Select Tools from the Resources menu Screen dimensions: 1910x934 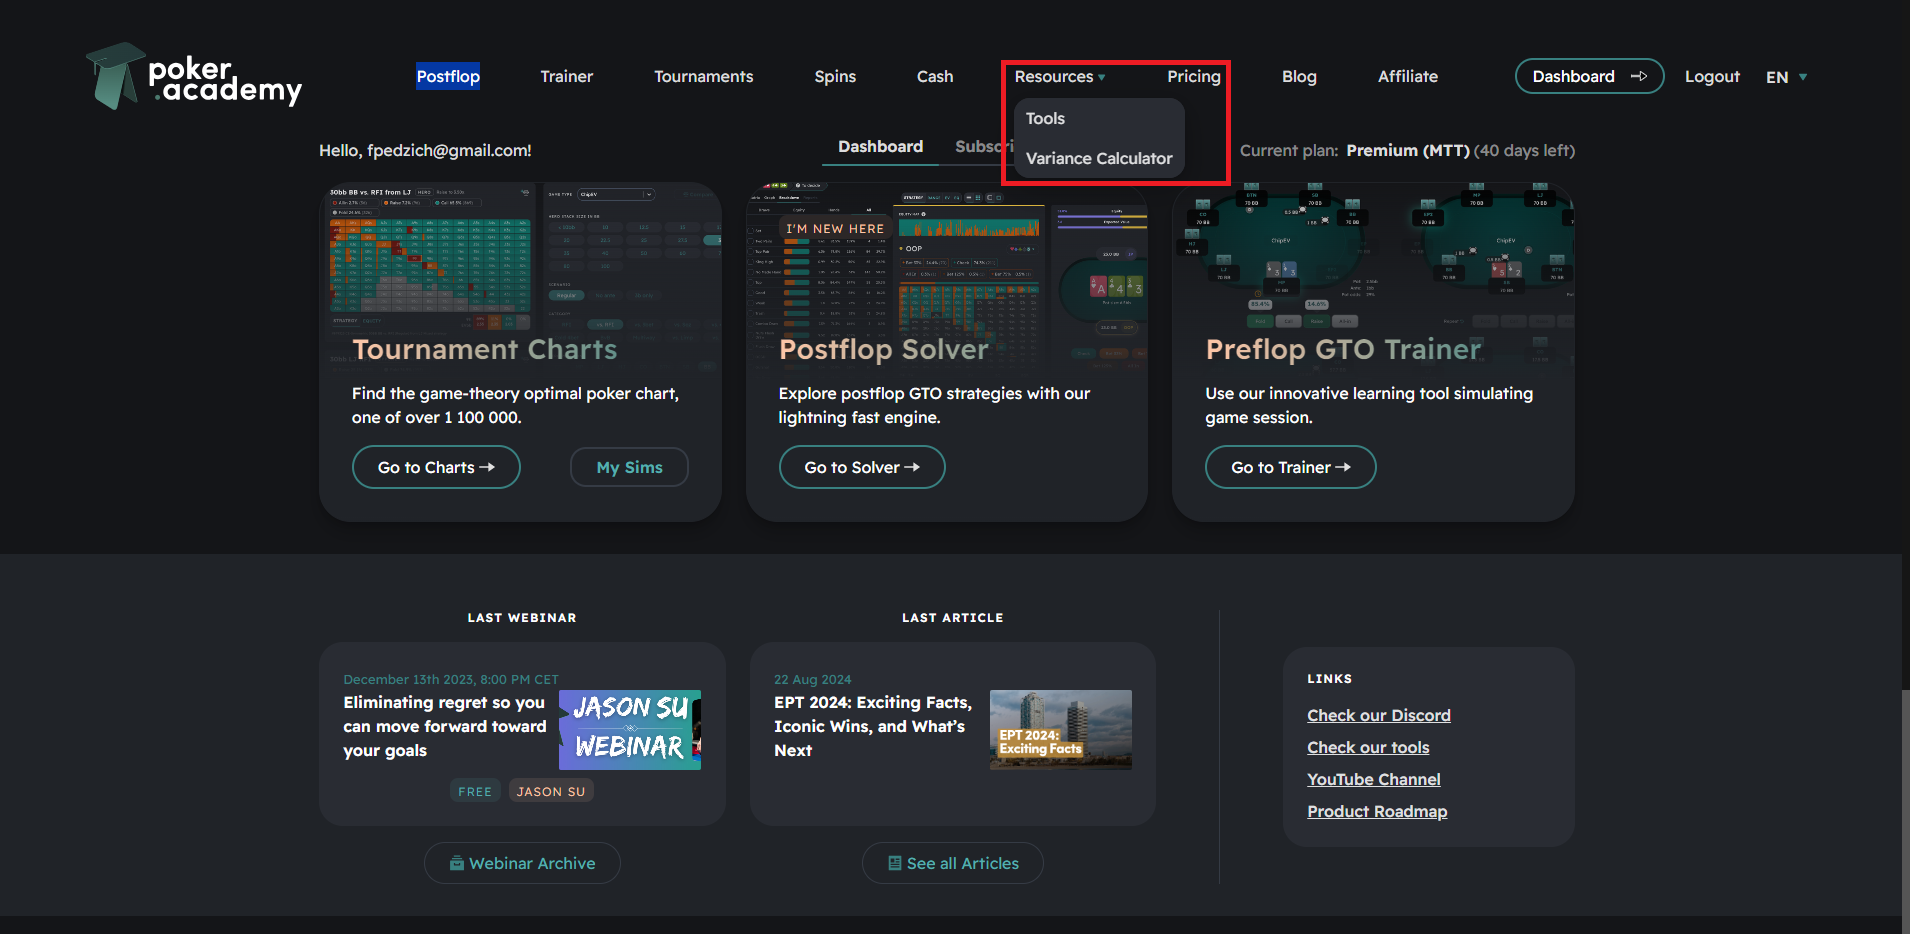(1045, 118)
